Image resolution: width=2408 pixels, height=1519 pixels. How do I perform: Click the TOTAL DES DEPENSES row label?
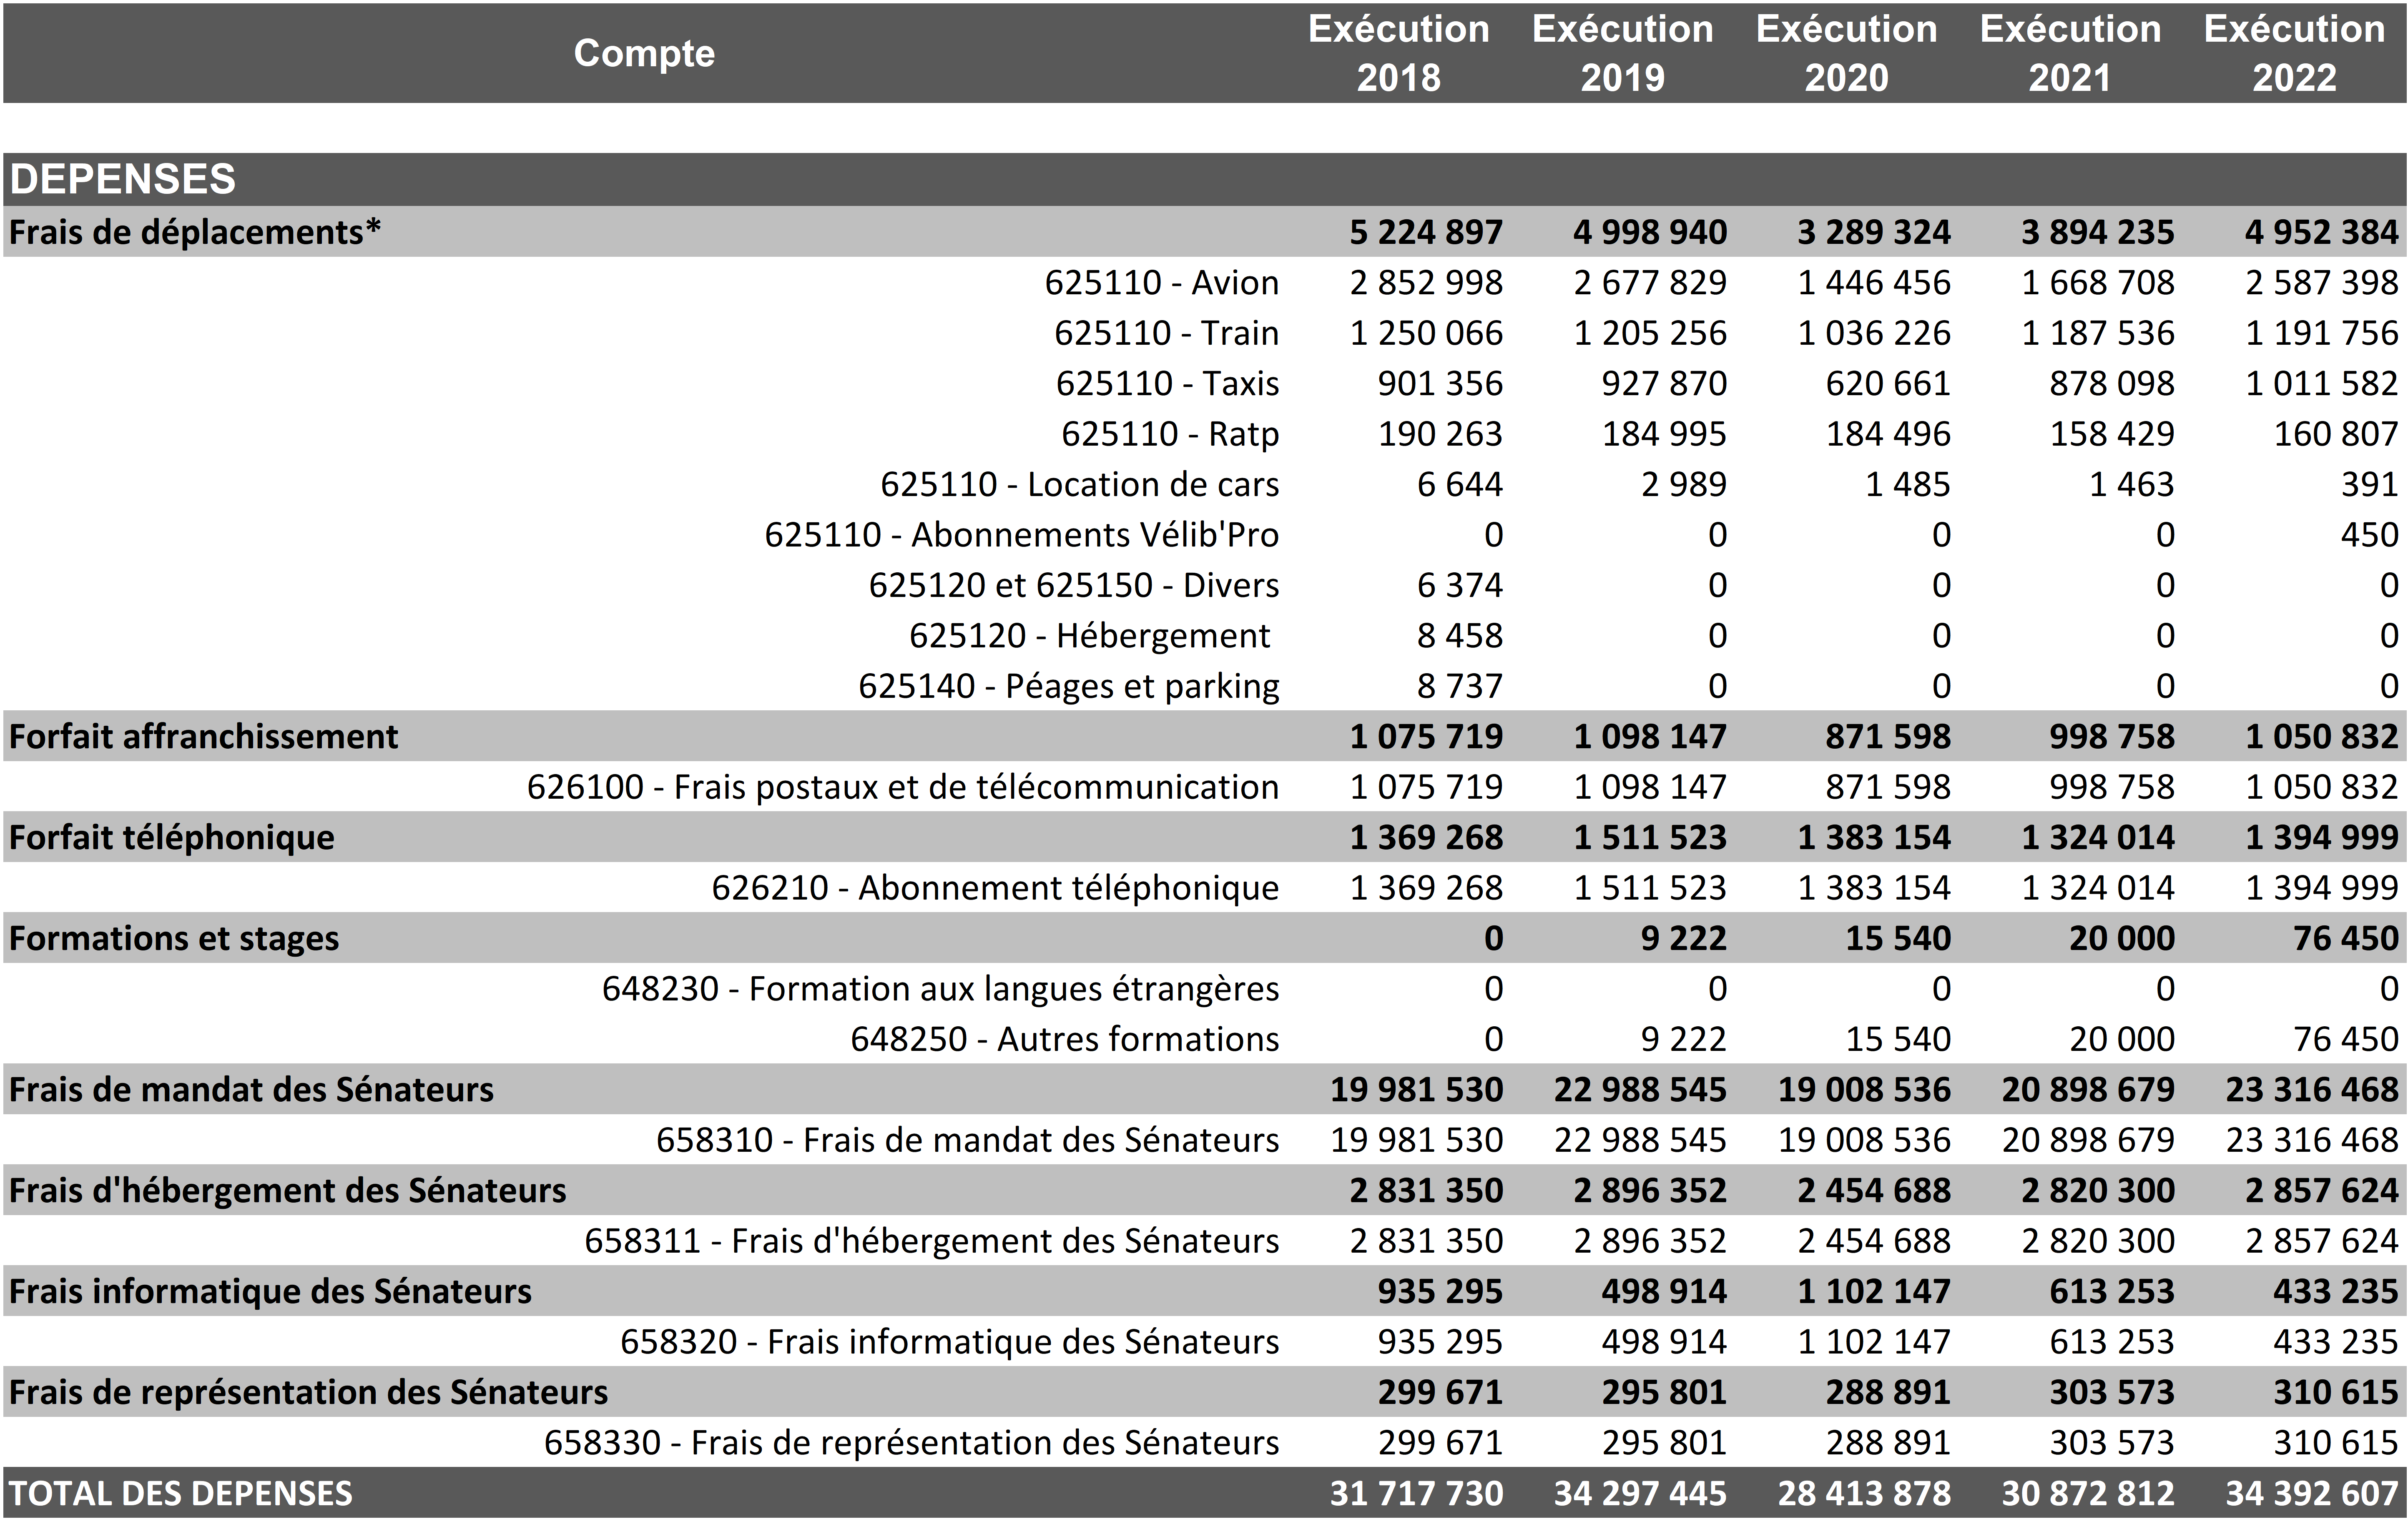(181, 1494)
